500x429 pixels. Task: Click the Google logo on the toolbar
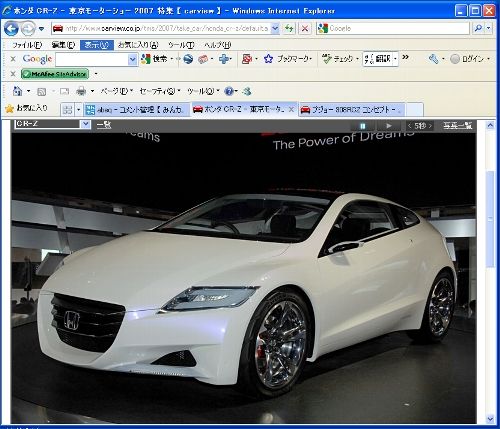(37, 59)
